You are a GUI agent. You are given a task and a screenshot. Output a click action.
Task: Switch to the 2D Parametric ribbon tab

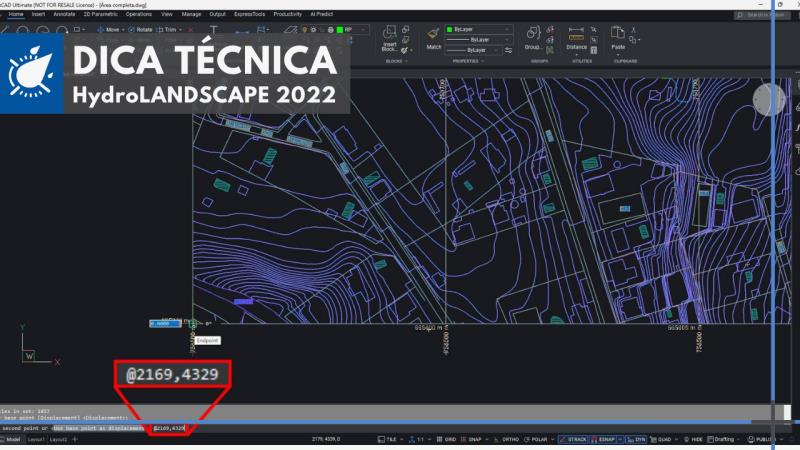[x=101, y=14]
